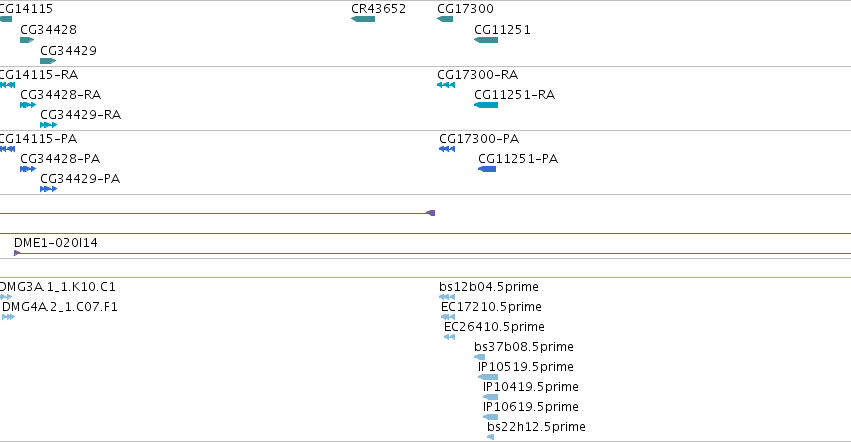Click the CG17300-RA label text

(478, 74)
